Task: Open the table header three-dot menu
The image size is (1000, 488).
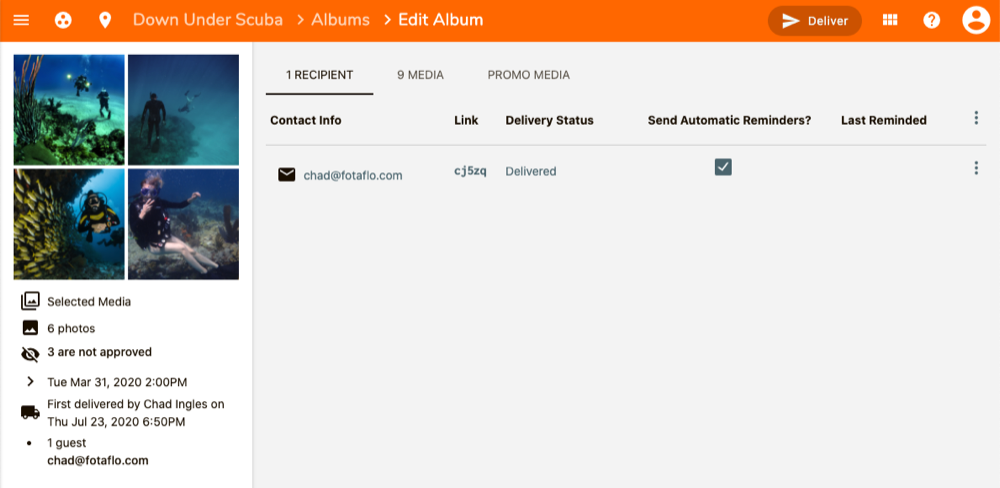Action: pos(976,118)
